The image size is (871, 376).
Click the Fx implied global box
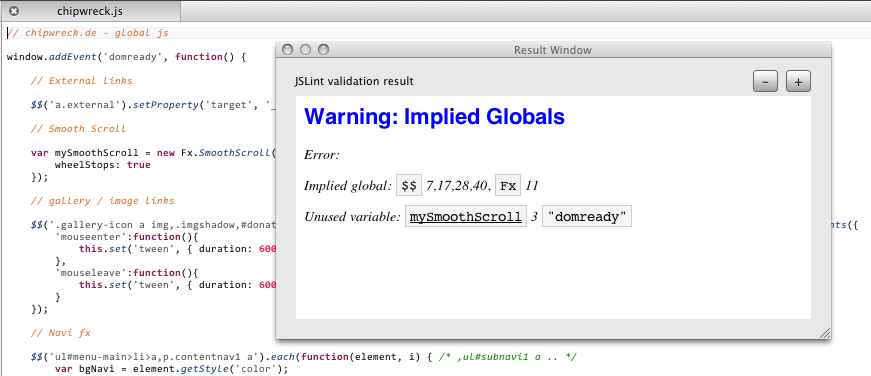click(x=508, y=186)
